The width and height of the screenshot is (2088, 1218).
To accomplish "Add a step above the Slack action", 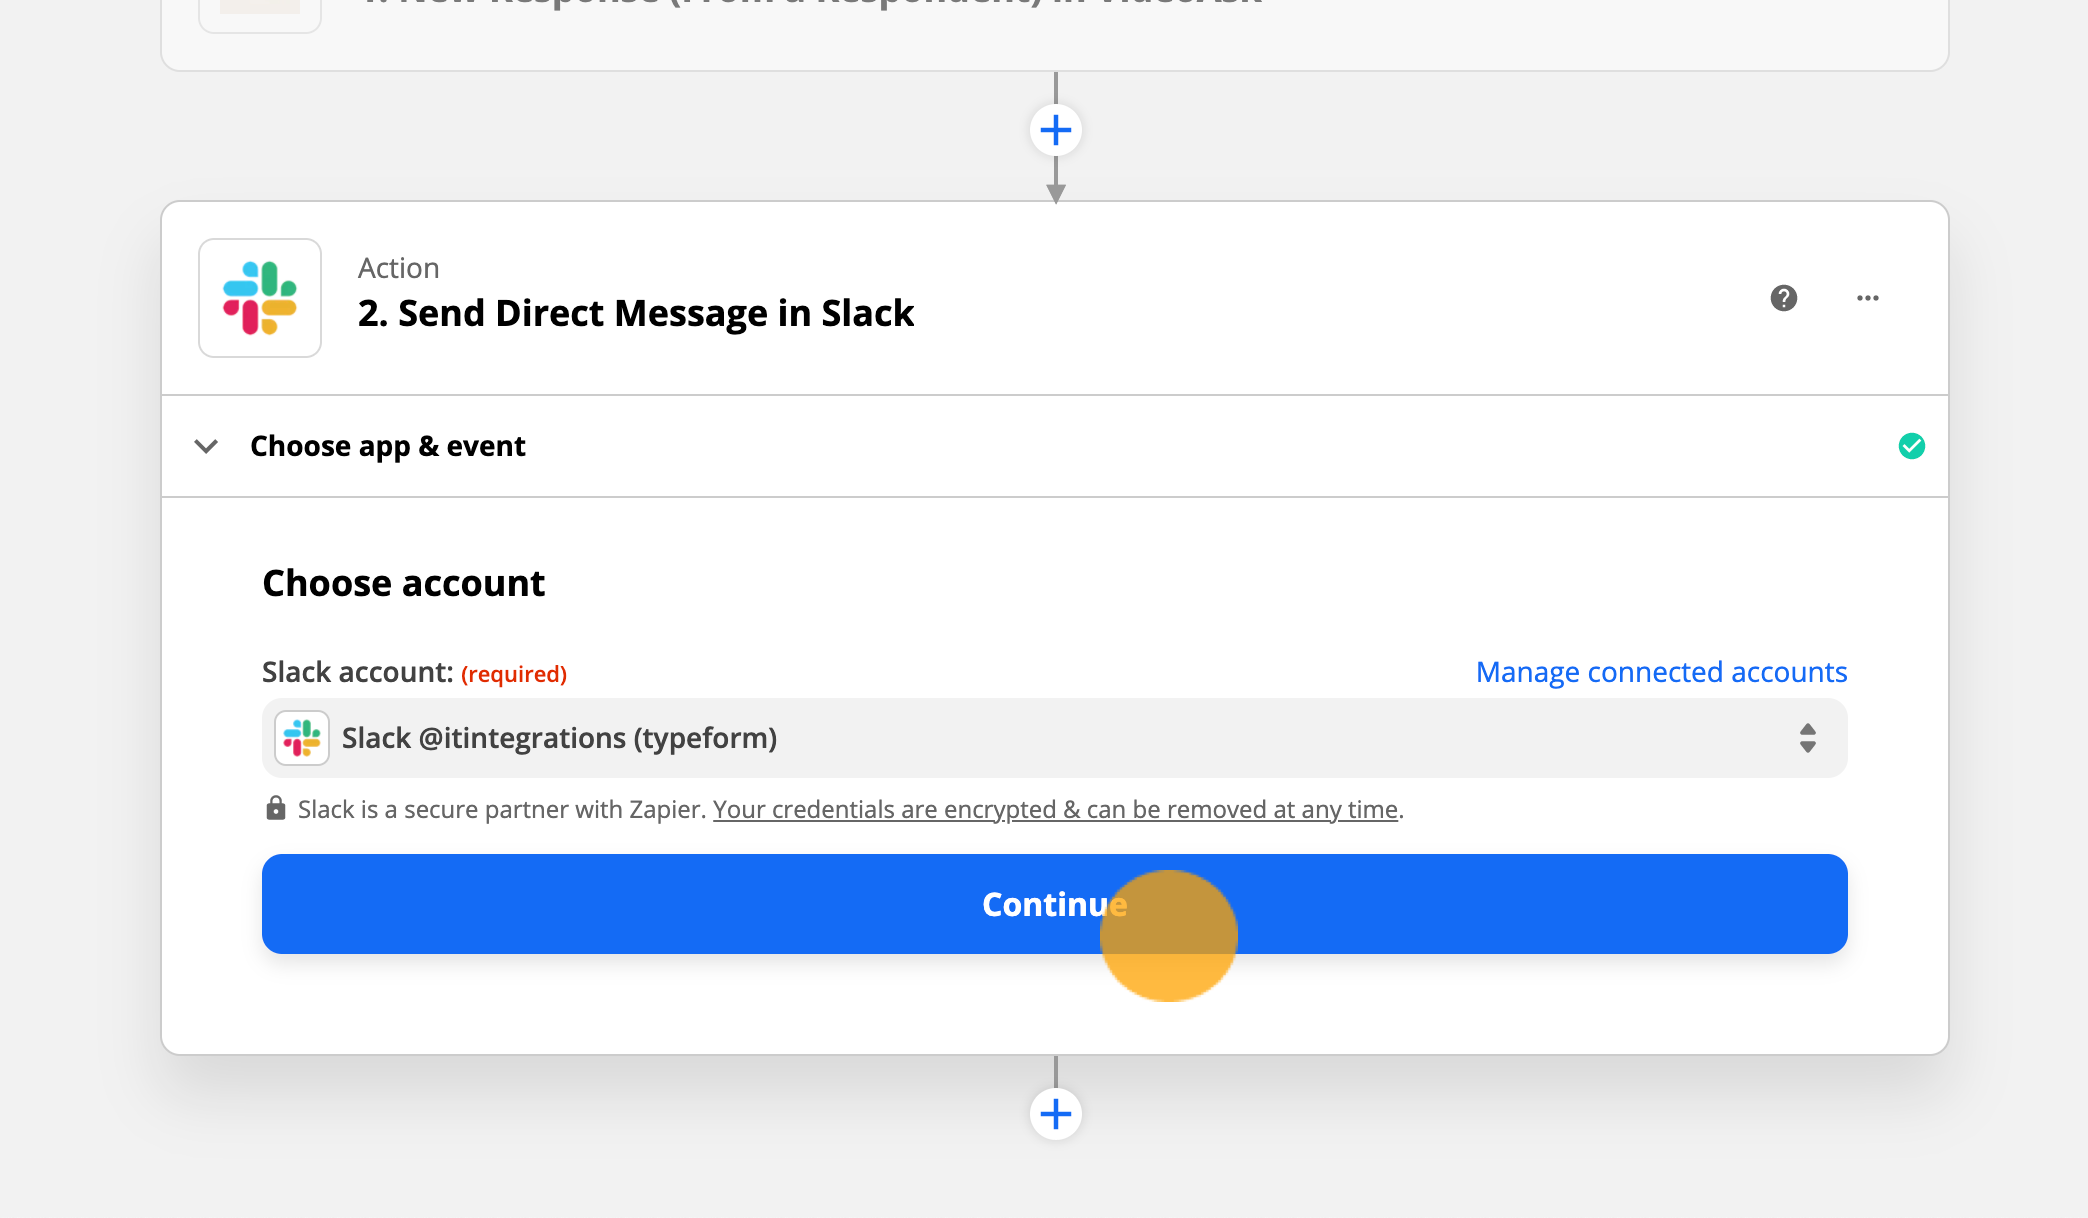I will [x=1056, y=130].
